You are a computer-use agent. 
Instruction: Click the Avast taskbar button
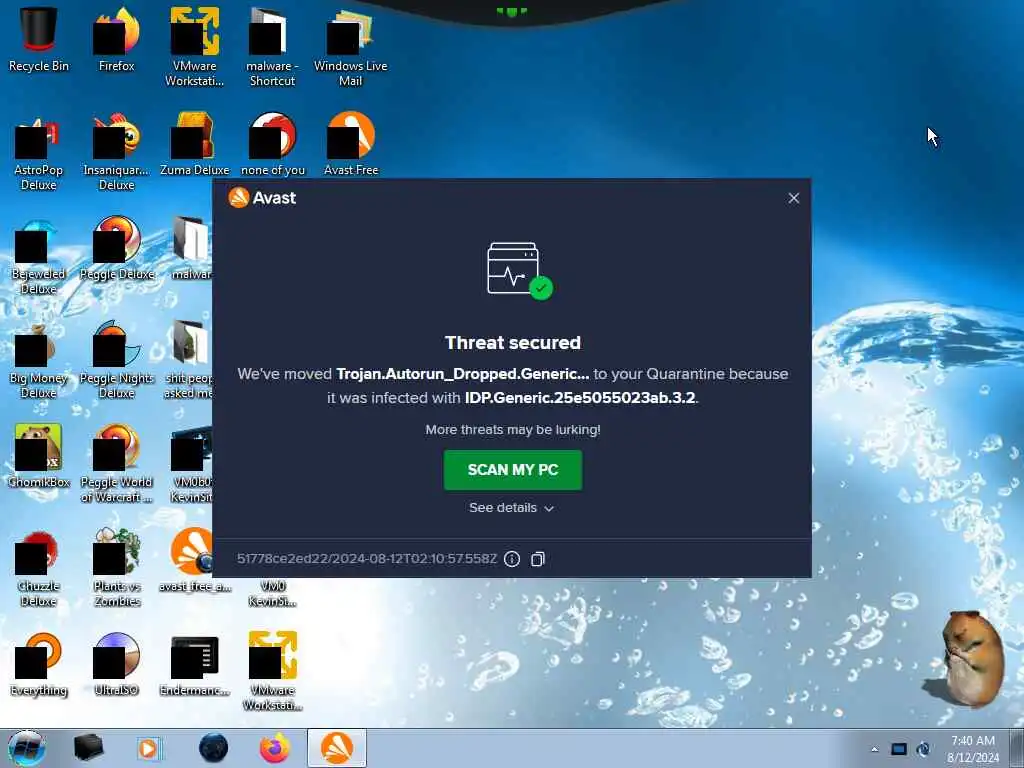[337, 748]
